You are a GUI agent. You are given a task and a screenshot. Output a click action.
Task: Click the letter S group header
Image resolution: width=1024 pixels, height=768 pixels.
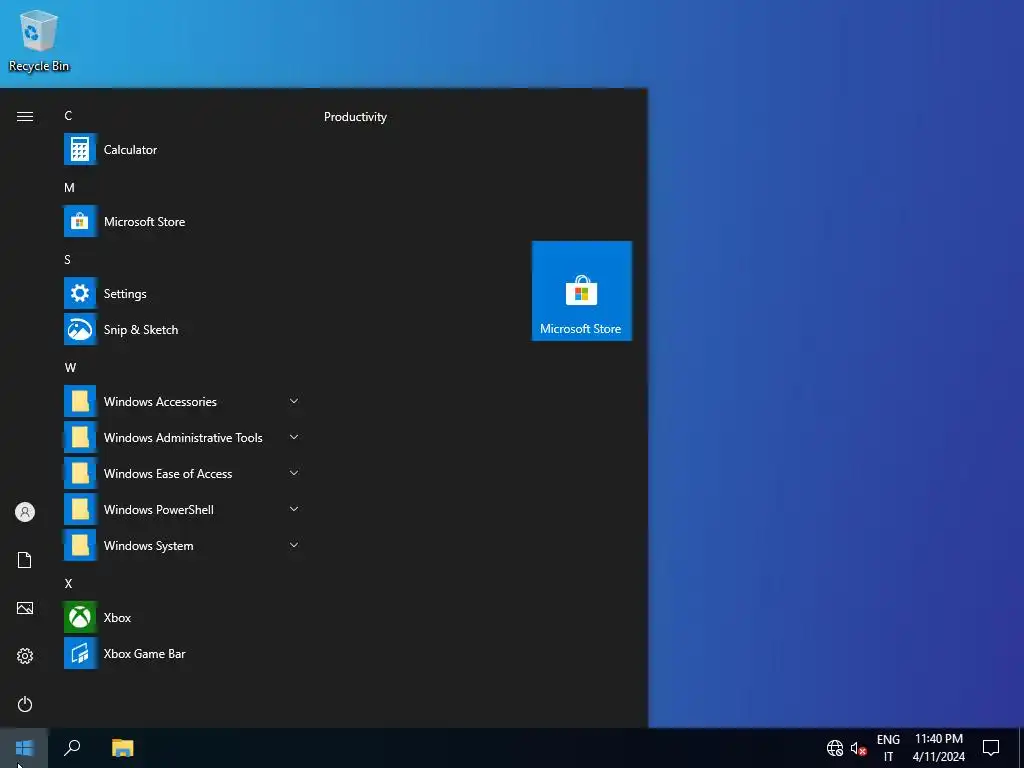click(67, 259)
